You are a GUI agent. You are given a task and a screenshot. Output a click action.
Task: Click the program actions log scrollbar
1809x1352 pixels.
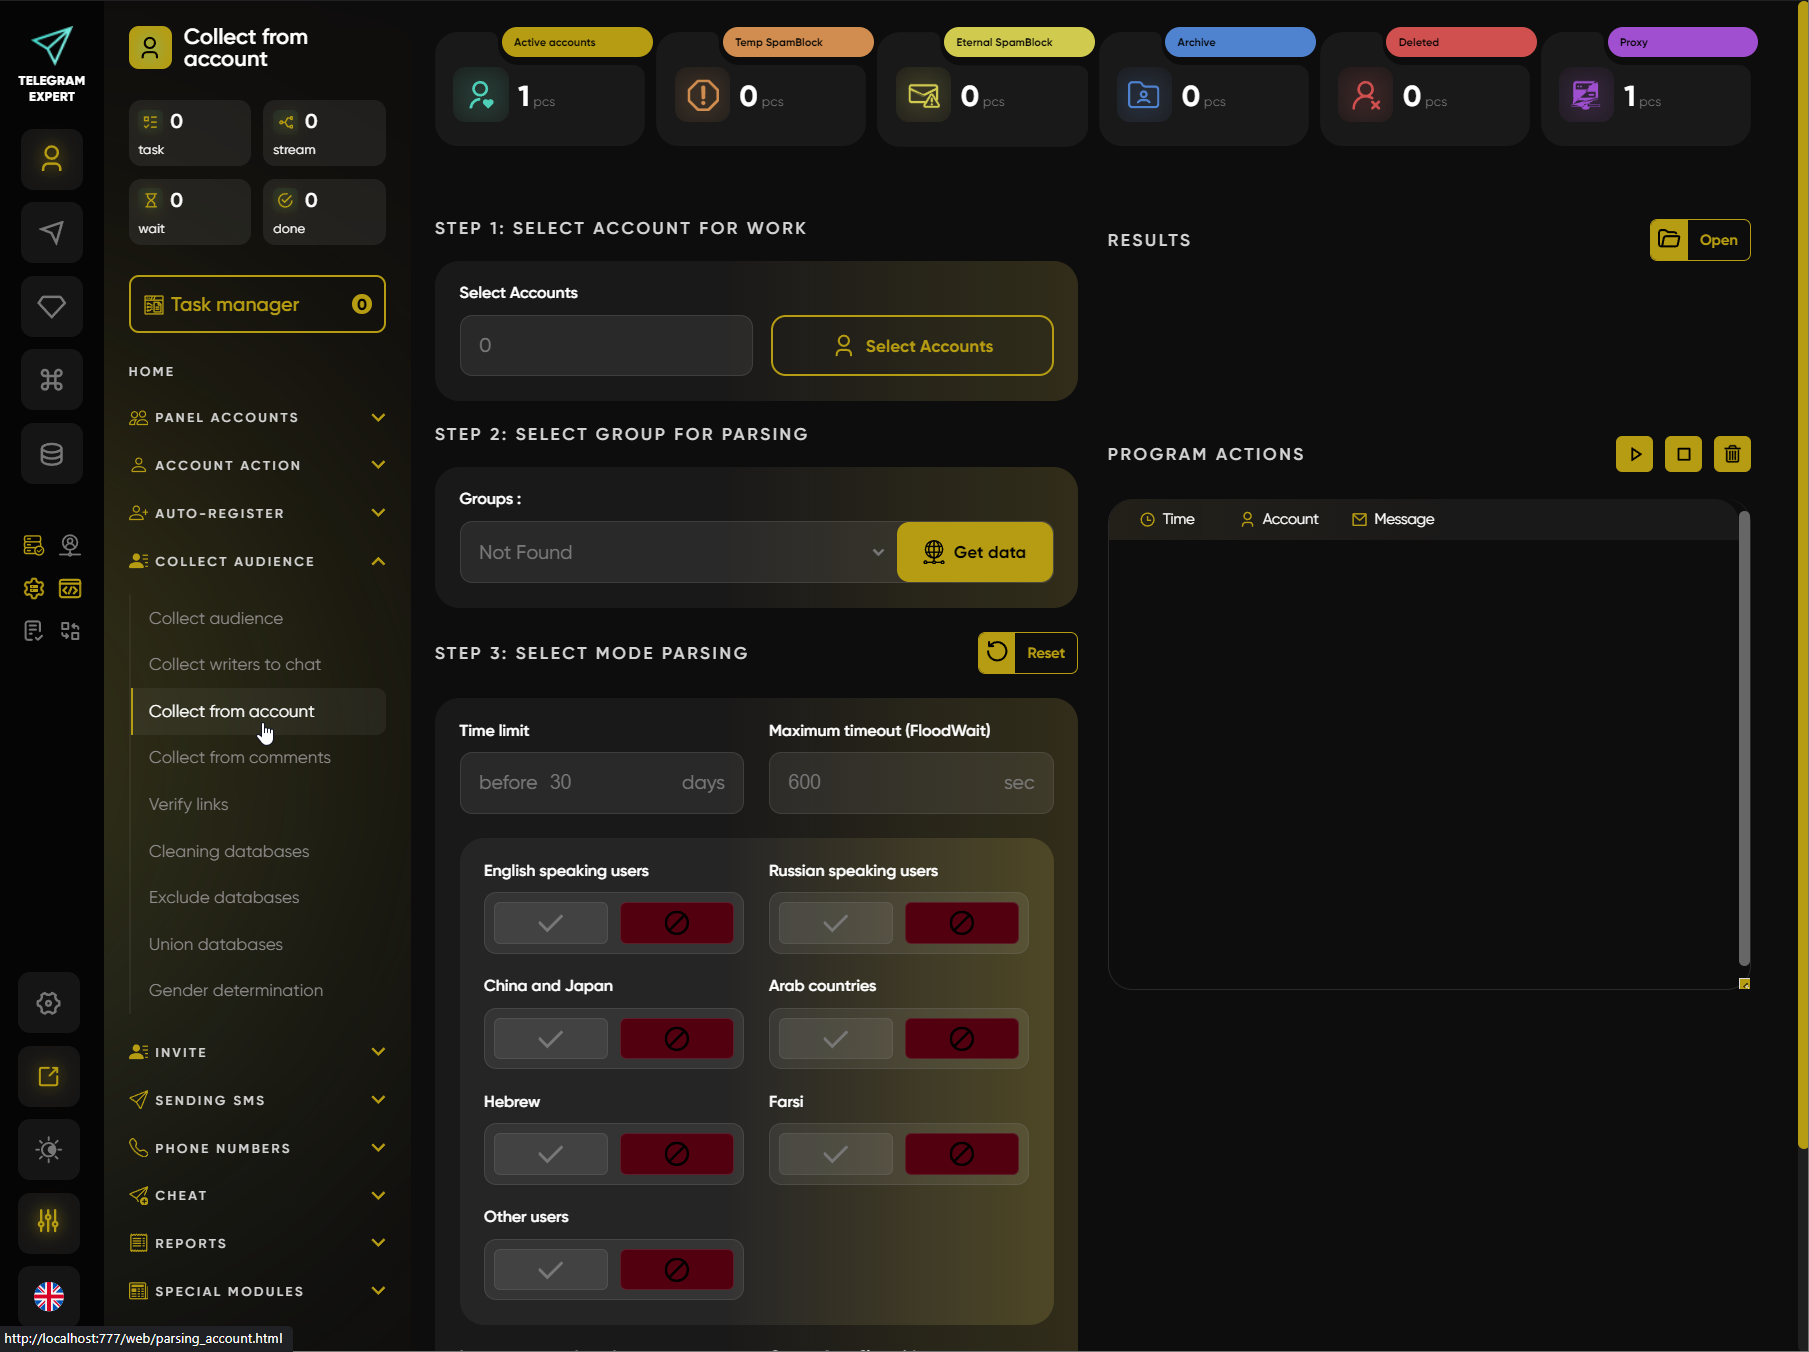(x=1744, y=740)
